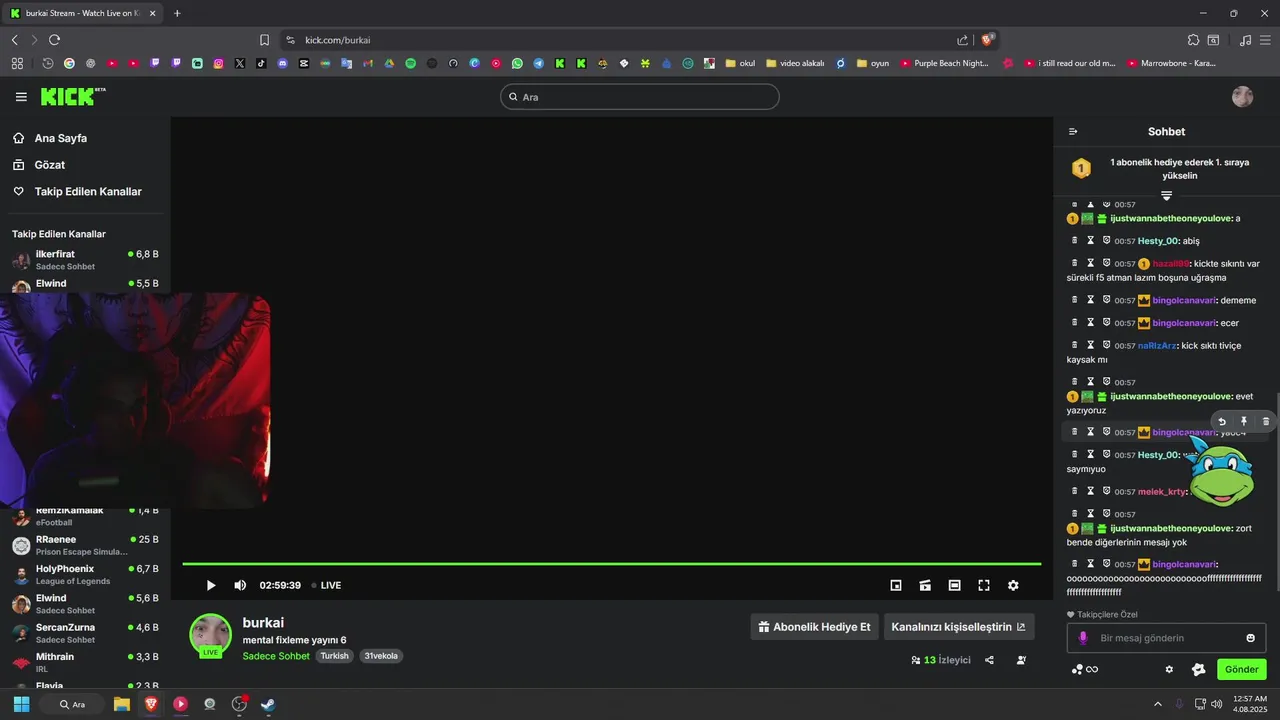The height and width of the screenshot is (720, 1280).
Task: Open a new browser tab
Action: click(177, 13)
